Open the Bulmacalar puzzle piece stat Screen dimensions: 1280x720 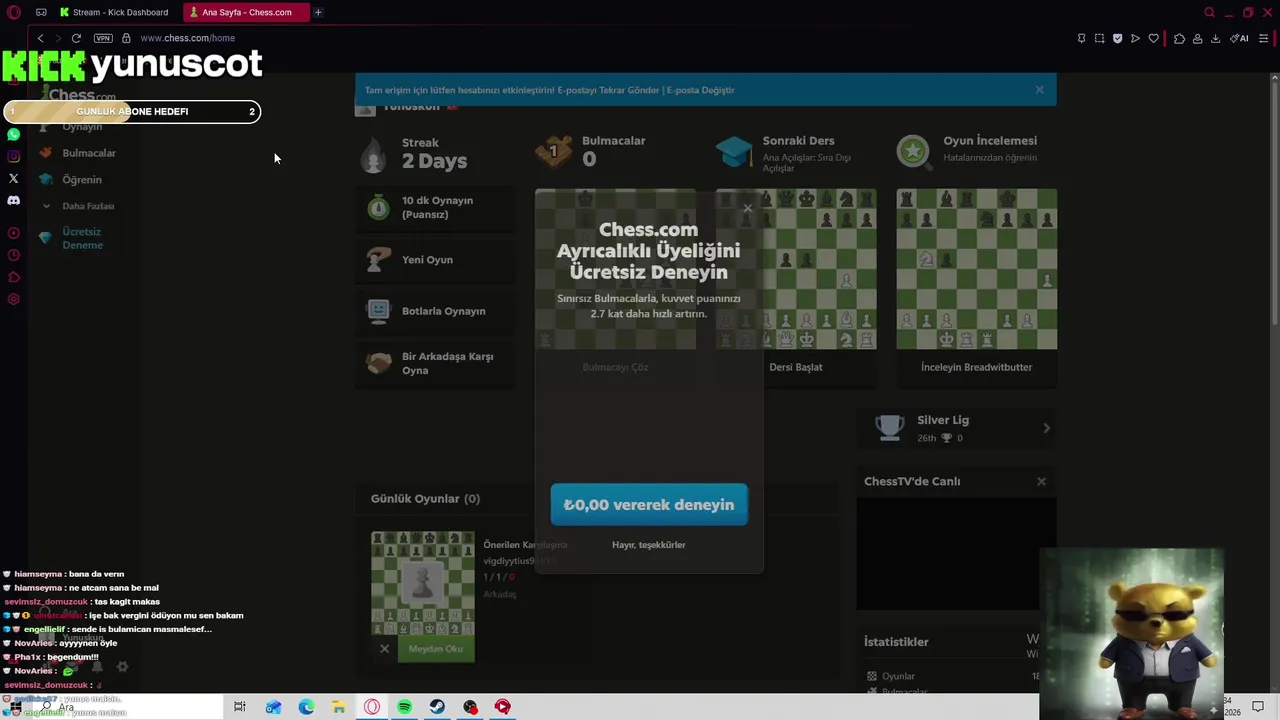coord(590,151)
